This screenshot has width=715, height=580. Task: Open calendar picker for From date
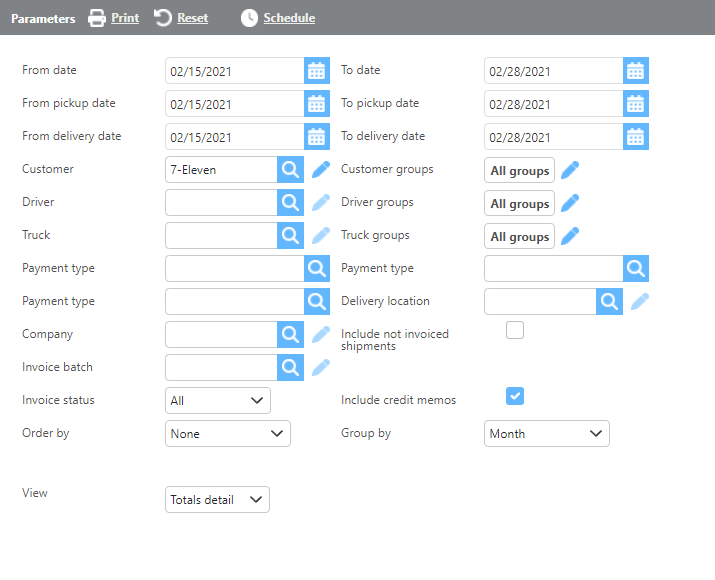[x=316, y=71]
